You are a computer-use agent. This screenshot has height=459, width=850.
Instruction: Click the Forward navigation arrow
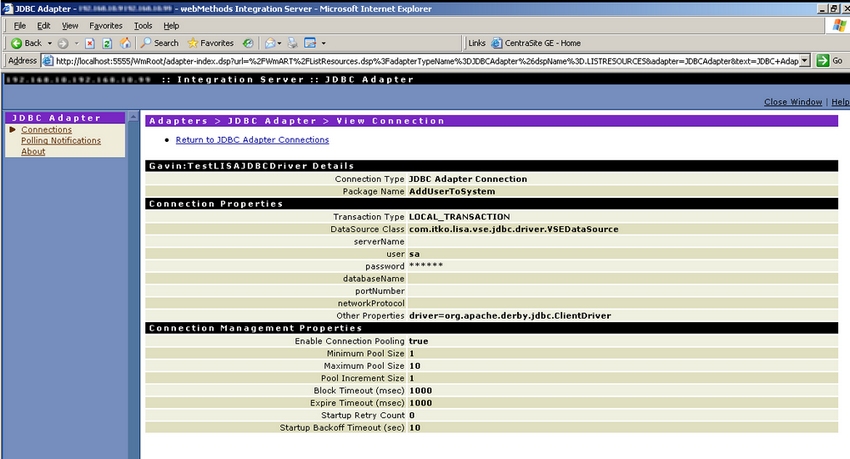(63, 43)
